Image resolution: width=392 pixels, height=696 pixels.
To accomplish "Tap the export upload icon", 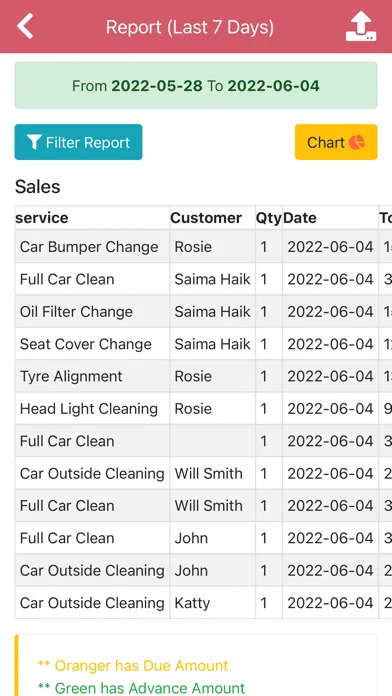I will [361, 26].
